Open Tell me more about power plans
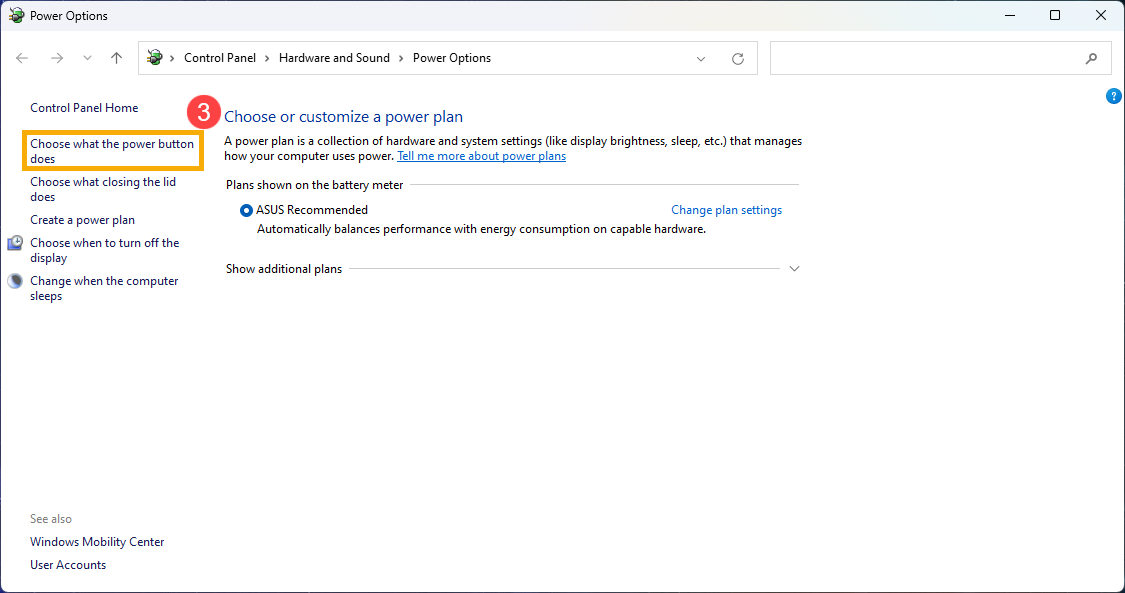Image resolution: width=1125 pixels, height=593 pixels. pyautogui.click(x=481, y=156)
